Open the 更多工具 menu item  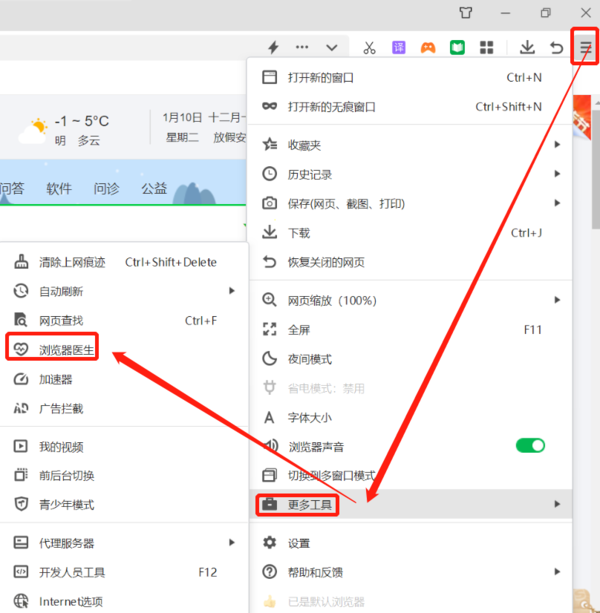pos(310,504)
